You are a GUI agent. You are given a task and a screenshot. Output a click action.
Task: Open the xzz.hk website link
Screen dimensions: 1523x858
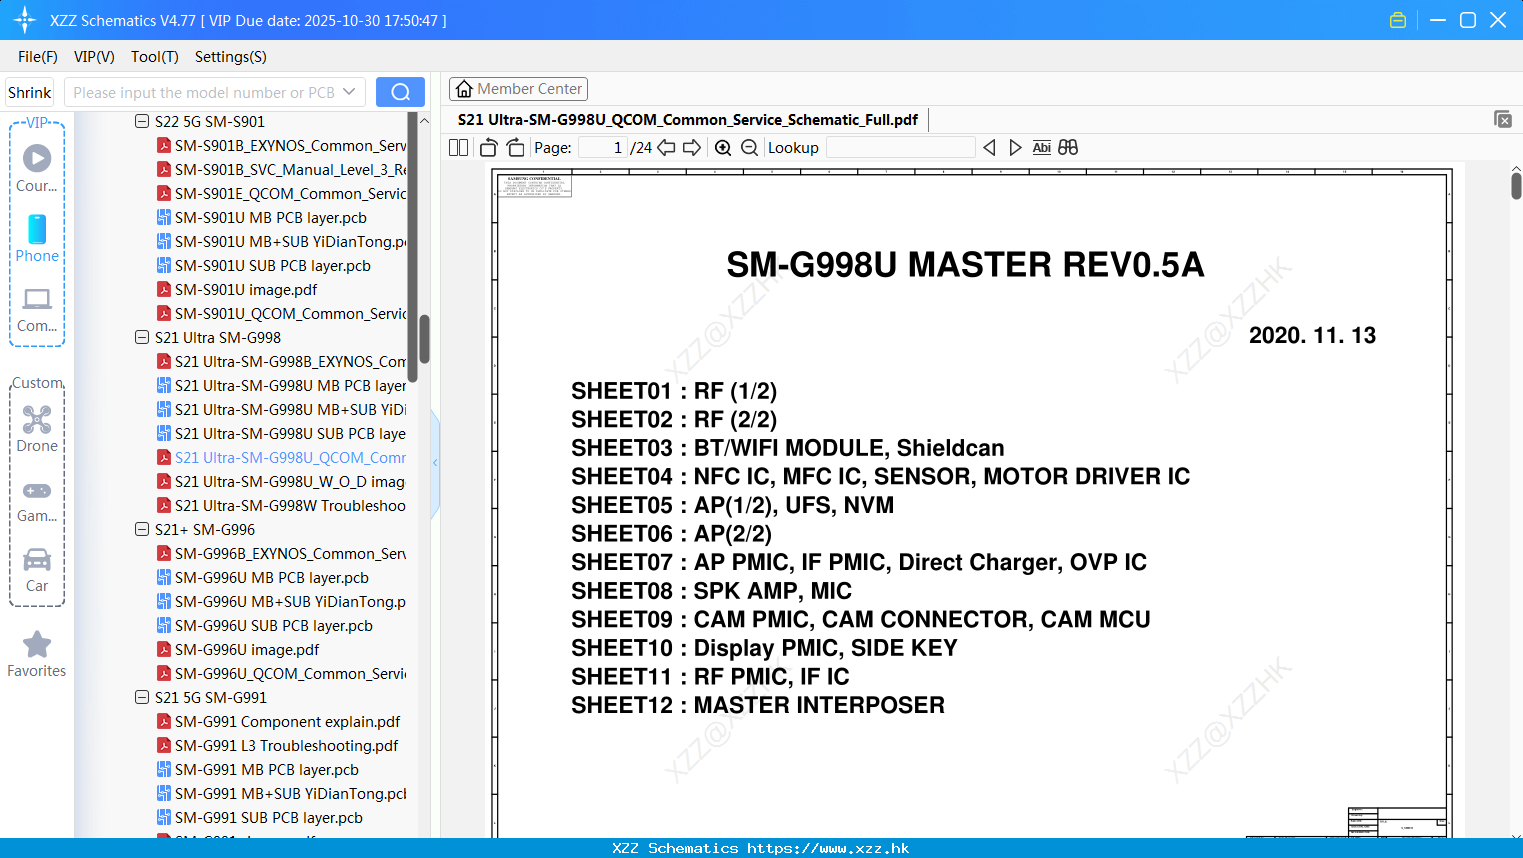point(828,848)
